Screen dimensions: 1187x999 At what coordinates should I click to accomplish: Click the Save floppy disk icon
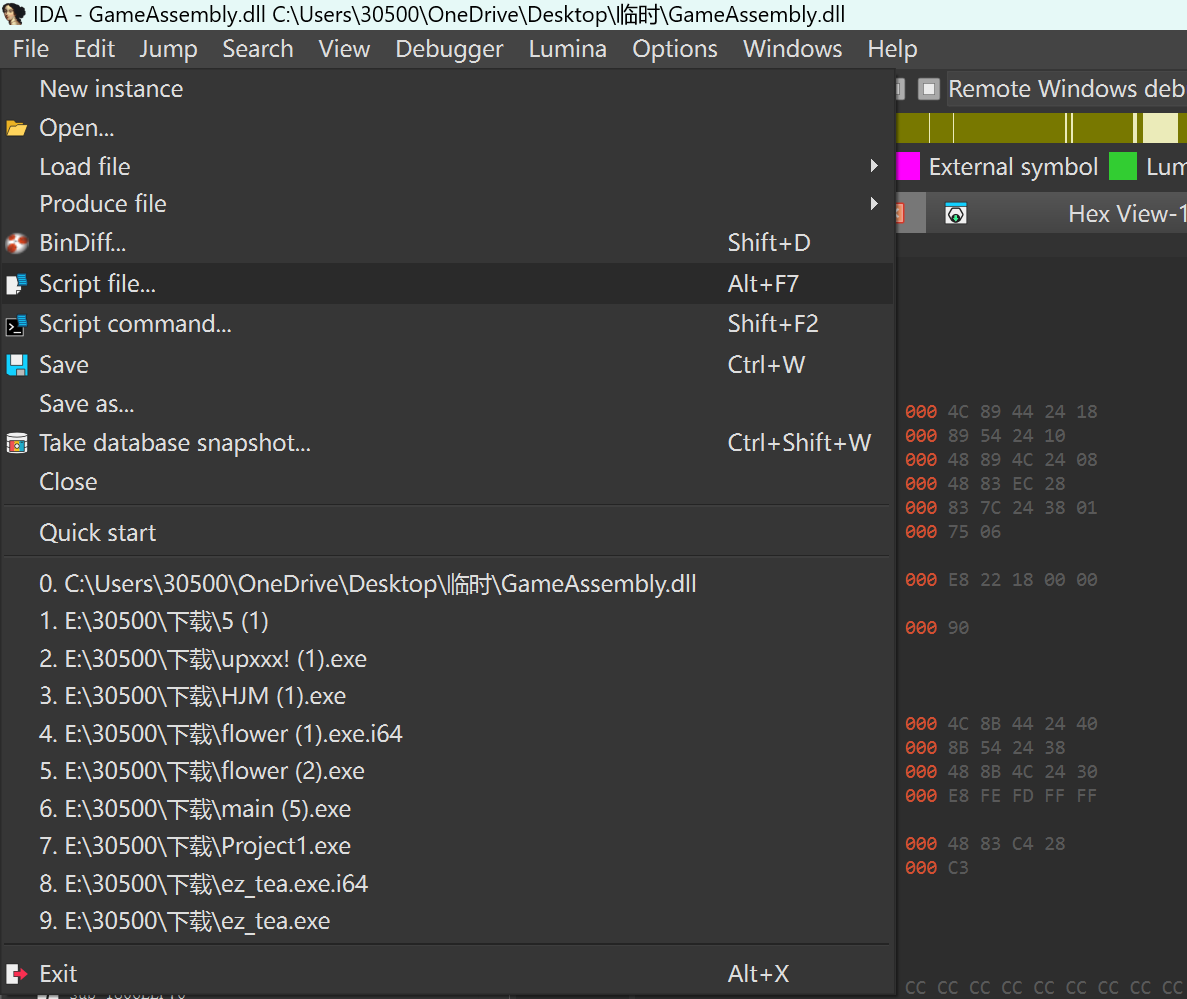click(17, 365)
